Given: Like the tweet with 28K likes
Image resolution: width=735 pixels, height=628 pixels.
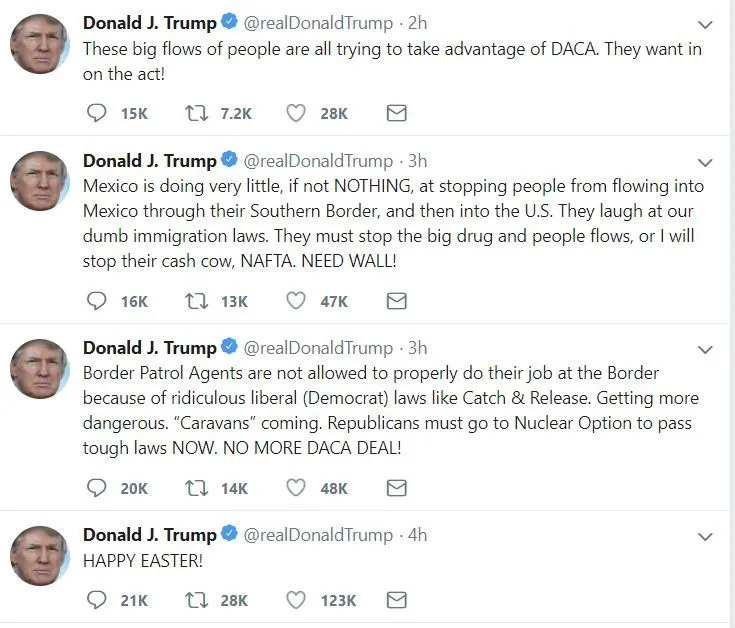Looking at the screenshot, I should (296, 114).
